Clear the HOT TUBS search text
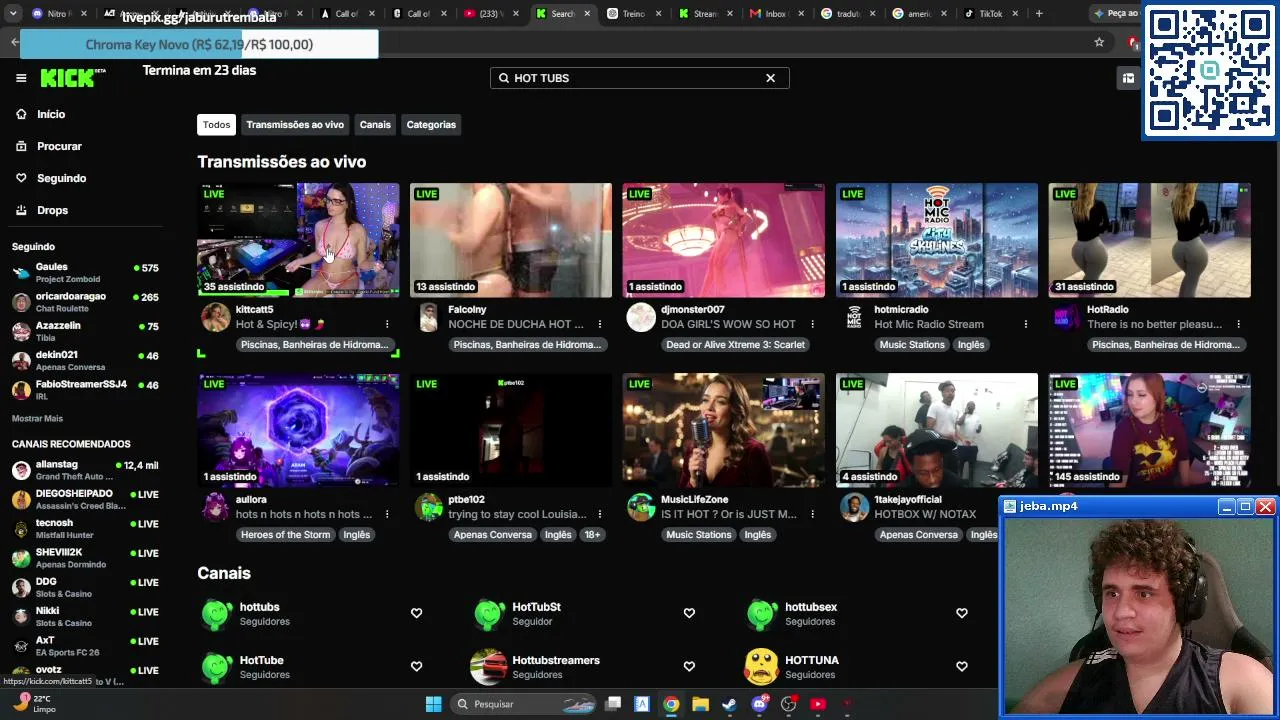Viewport: 1280px width, 720px height. click(x=770, y=78)
